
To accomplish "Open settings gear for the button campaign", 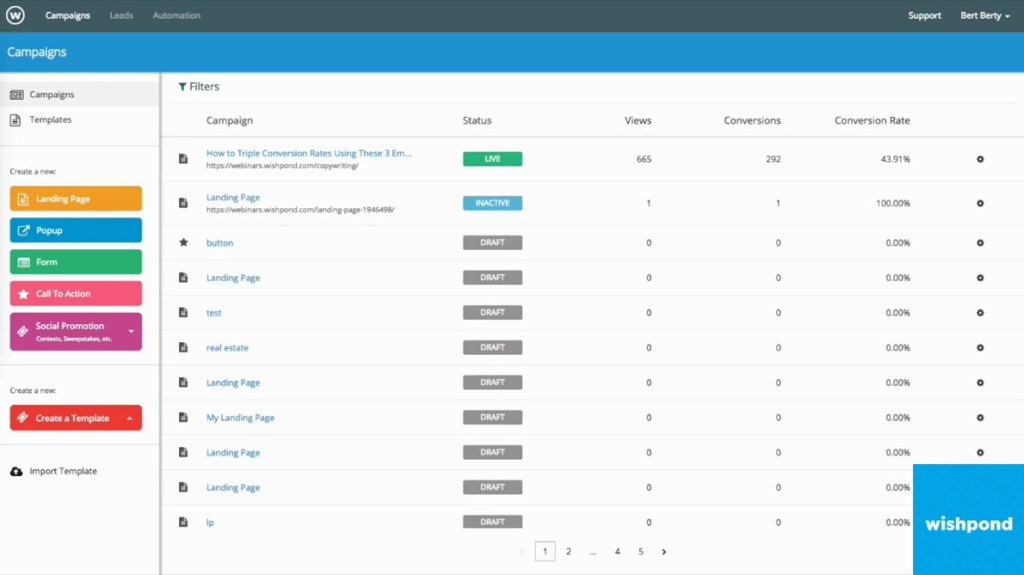I will pyautogui.click(x=980, y=242).
